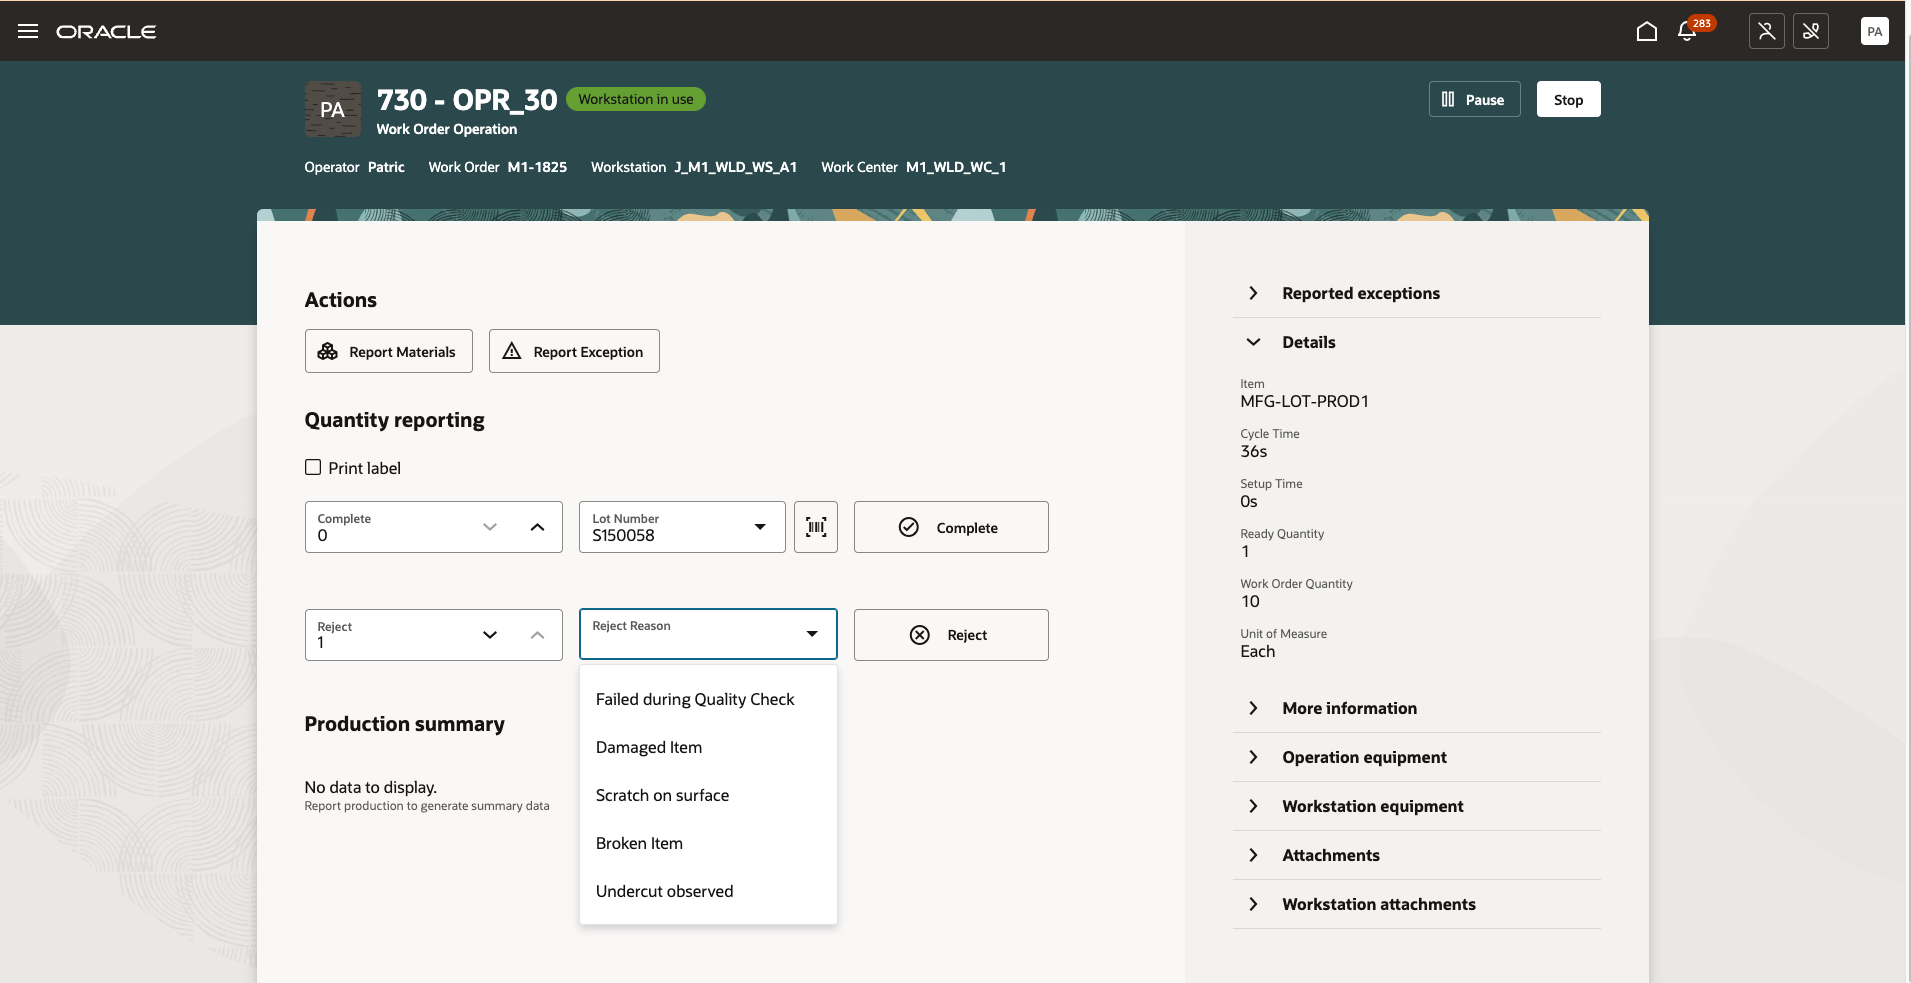Click the Cycle Time value 36s
This screenshot has height=983, width=1911.
point(1254,451)
